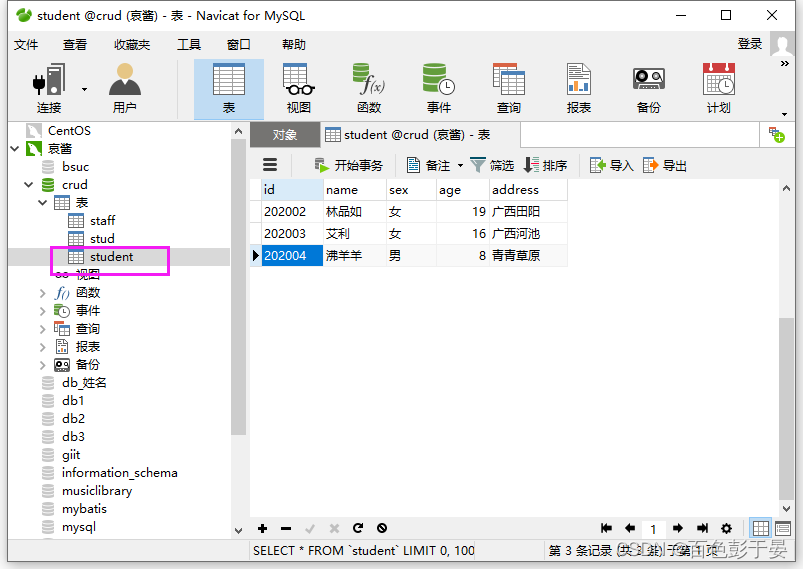The width and height of the screenshot is (803, 569).
Task: Click the 导出 export button
Action: click(x=665, y=165)
